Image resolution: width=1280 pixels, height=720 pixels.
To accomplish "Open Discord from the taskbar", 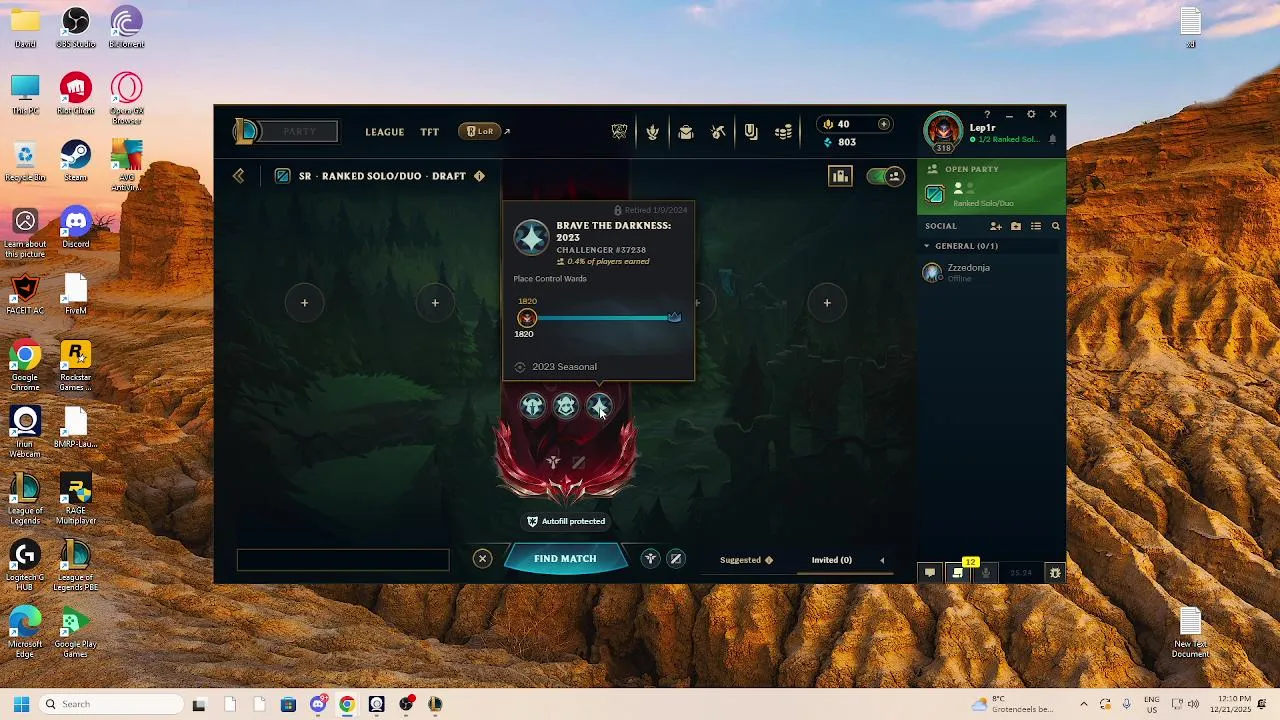I will [318, 704].
